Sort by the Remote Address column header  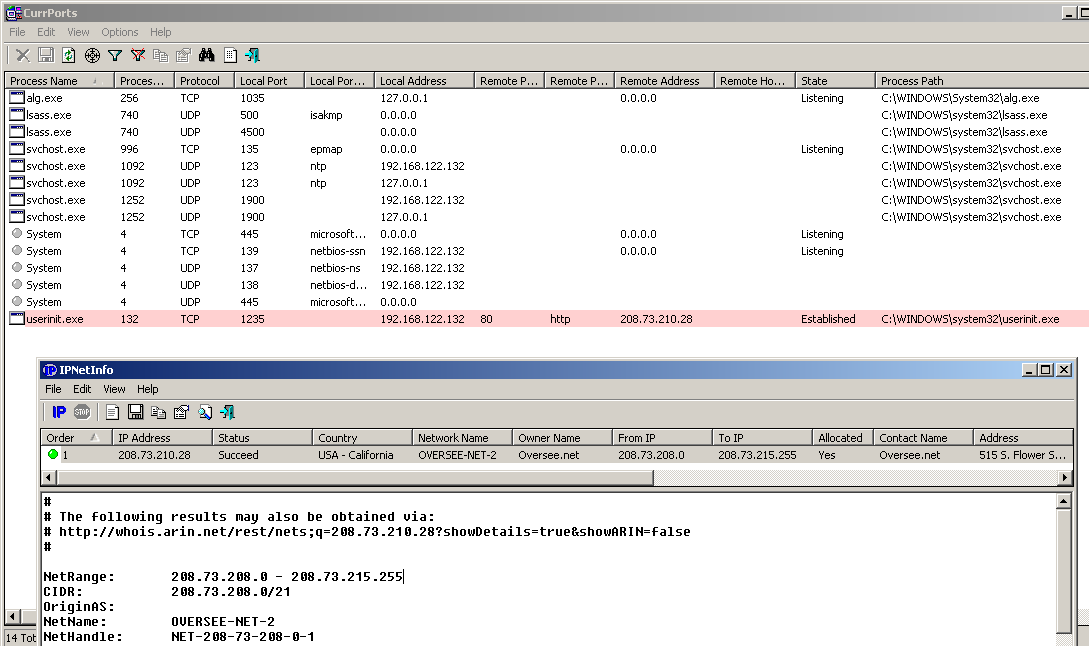point(664,80)
